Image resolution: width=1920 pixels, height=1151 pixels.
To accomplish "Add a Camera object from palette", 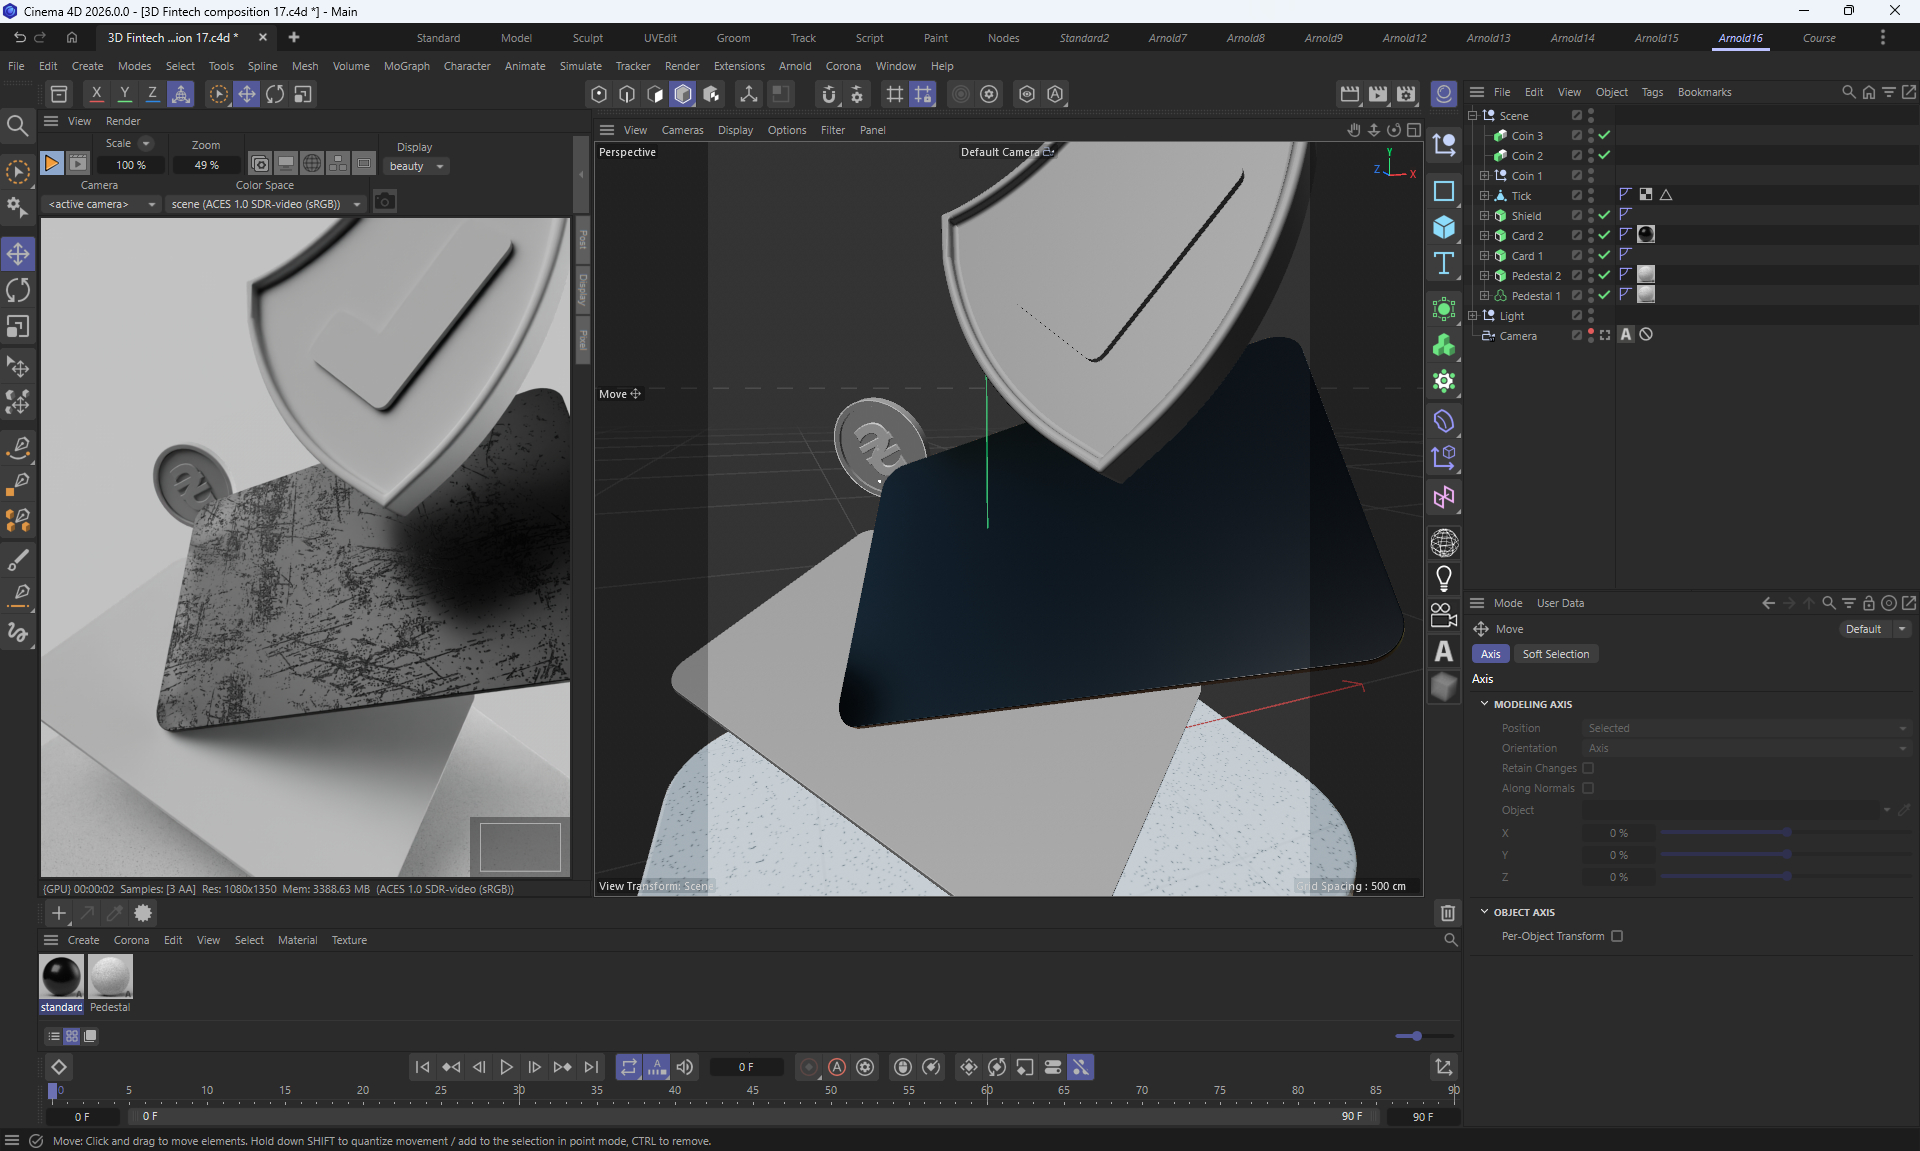I will coord(1443,615).
